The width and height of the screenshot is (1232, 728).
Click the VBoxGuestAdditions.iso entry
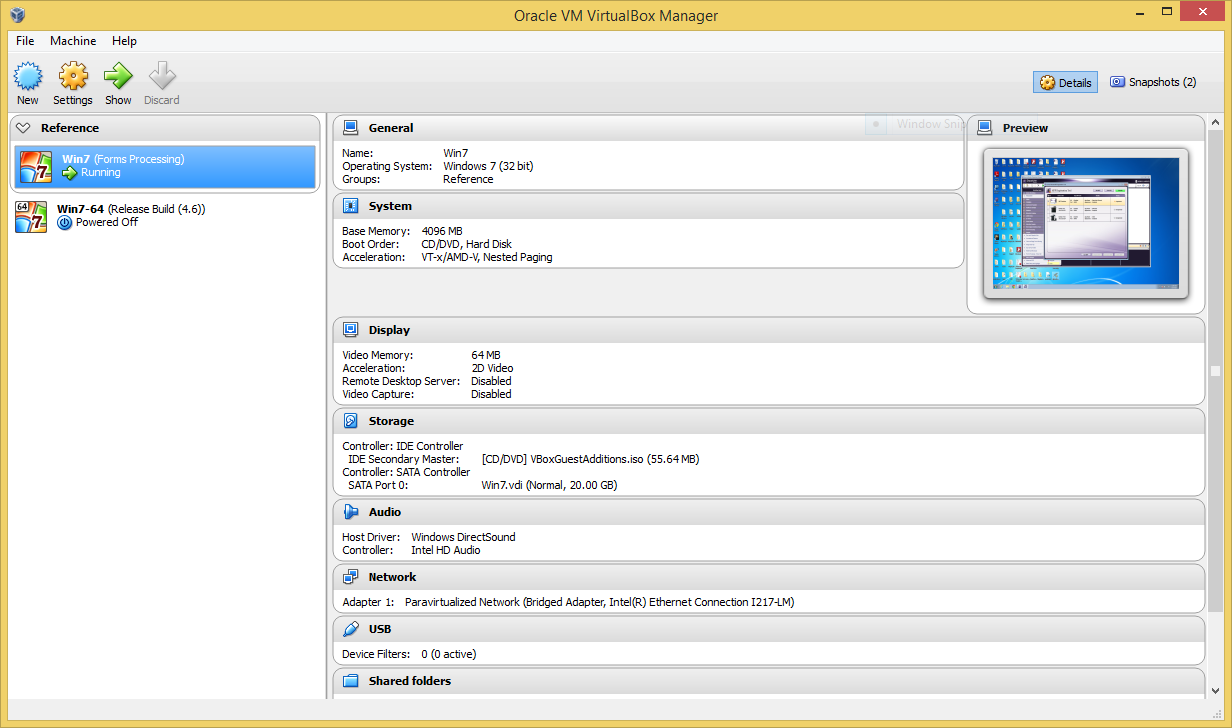coord(590,459)
